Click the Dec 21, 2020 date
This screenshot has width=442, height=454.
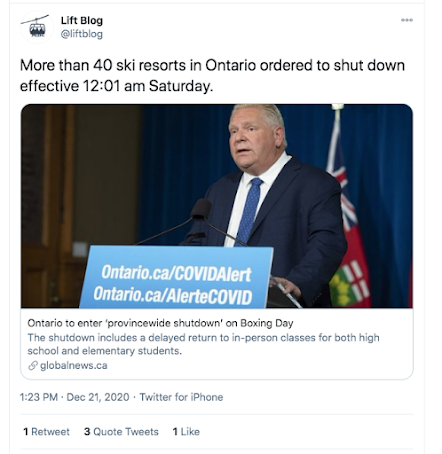pos(98,397)
